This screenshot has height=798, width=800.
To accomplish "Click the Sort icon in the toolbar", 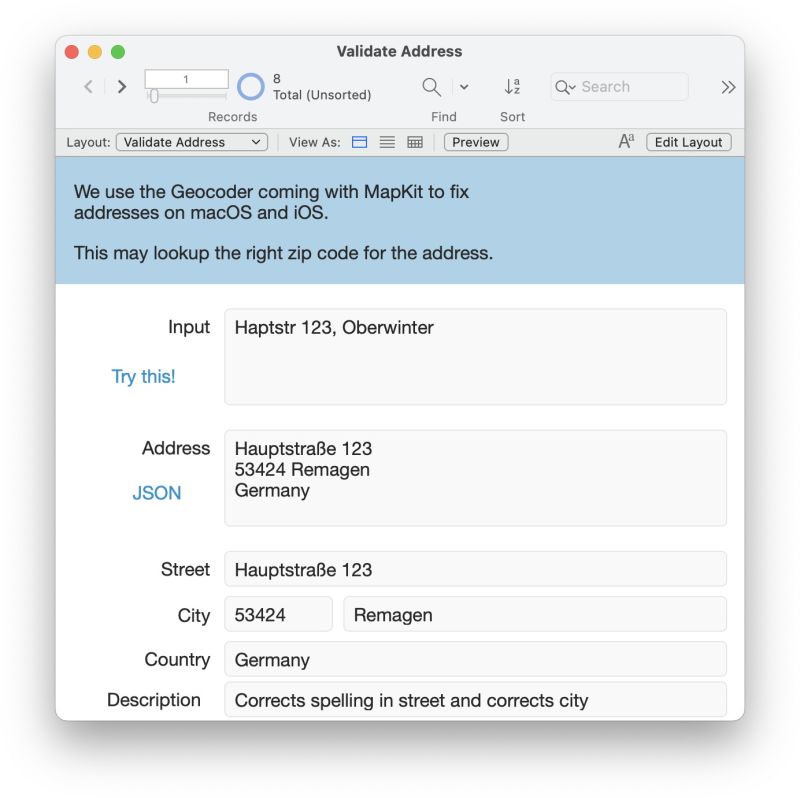I will point(513,87).
